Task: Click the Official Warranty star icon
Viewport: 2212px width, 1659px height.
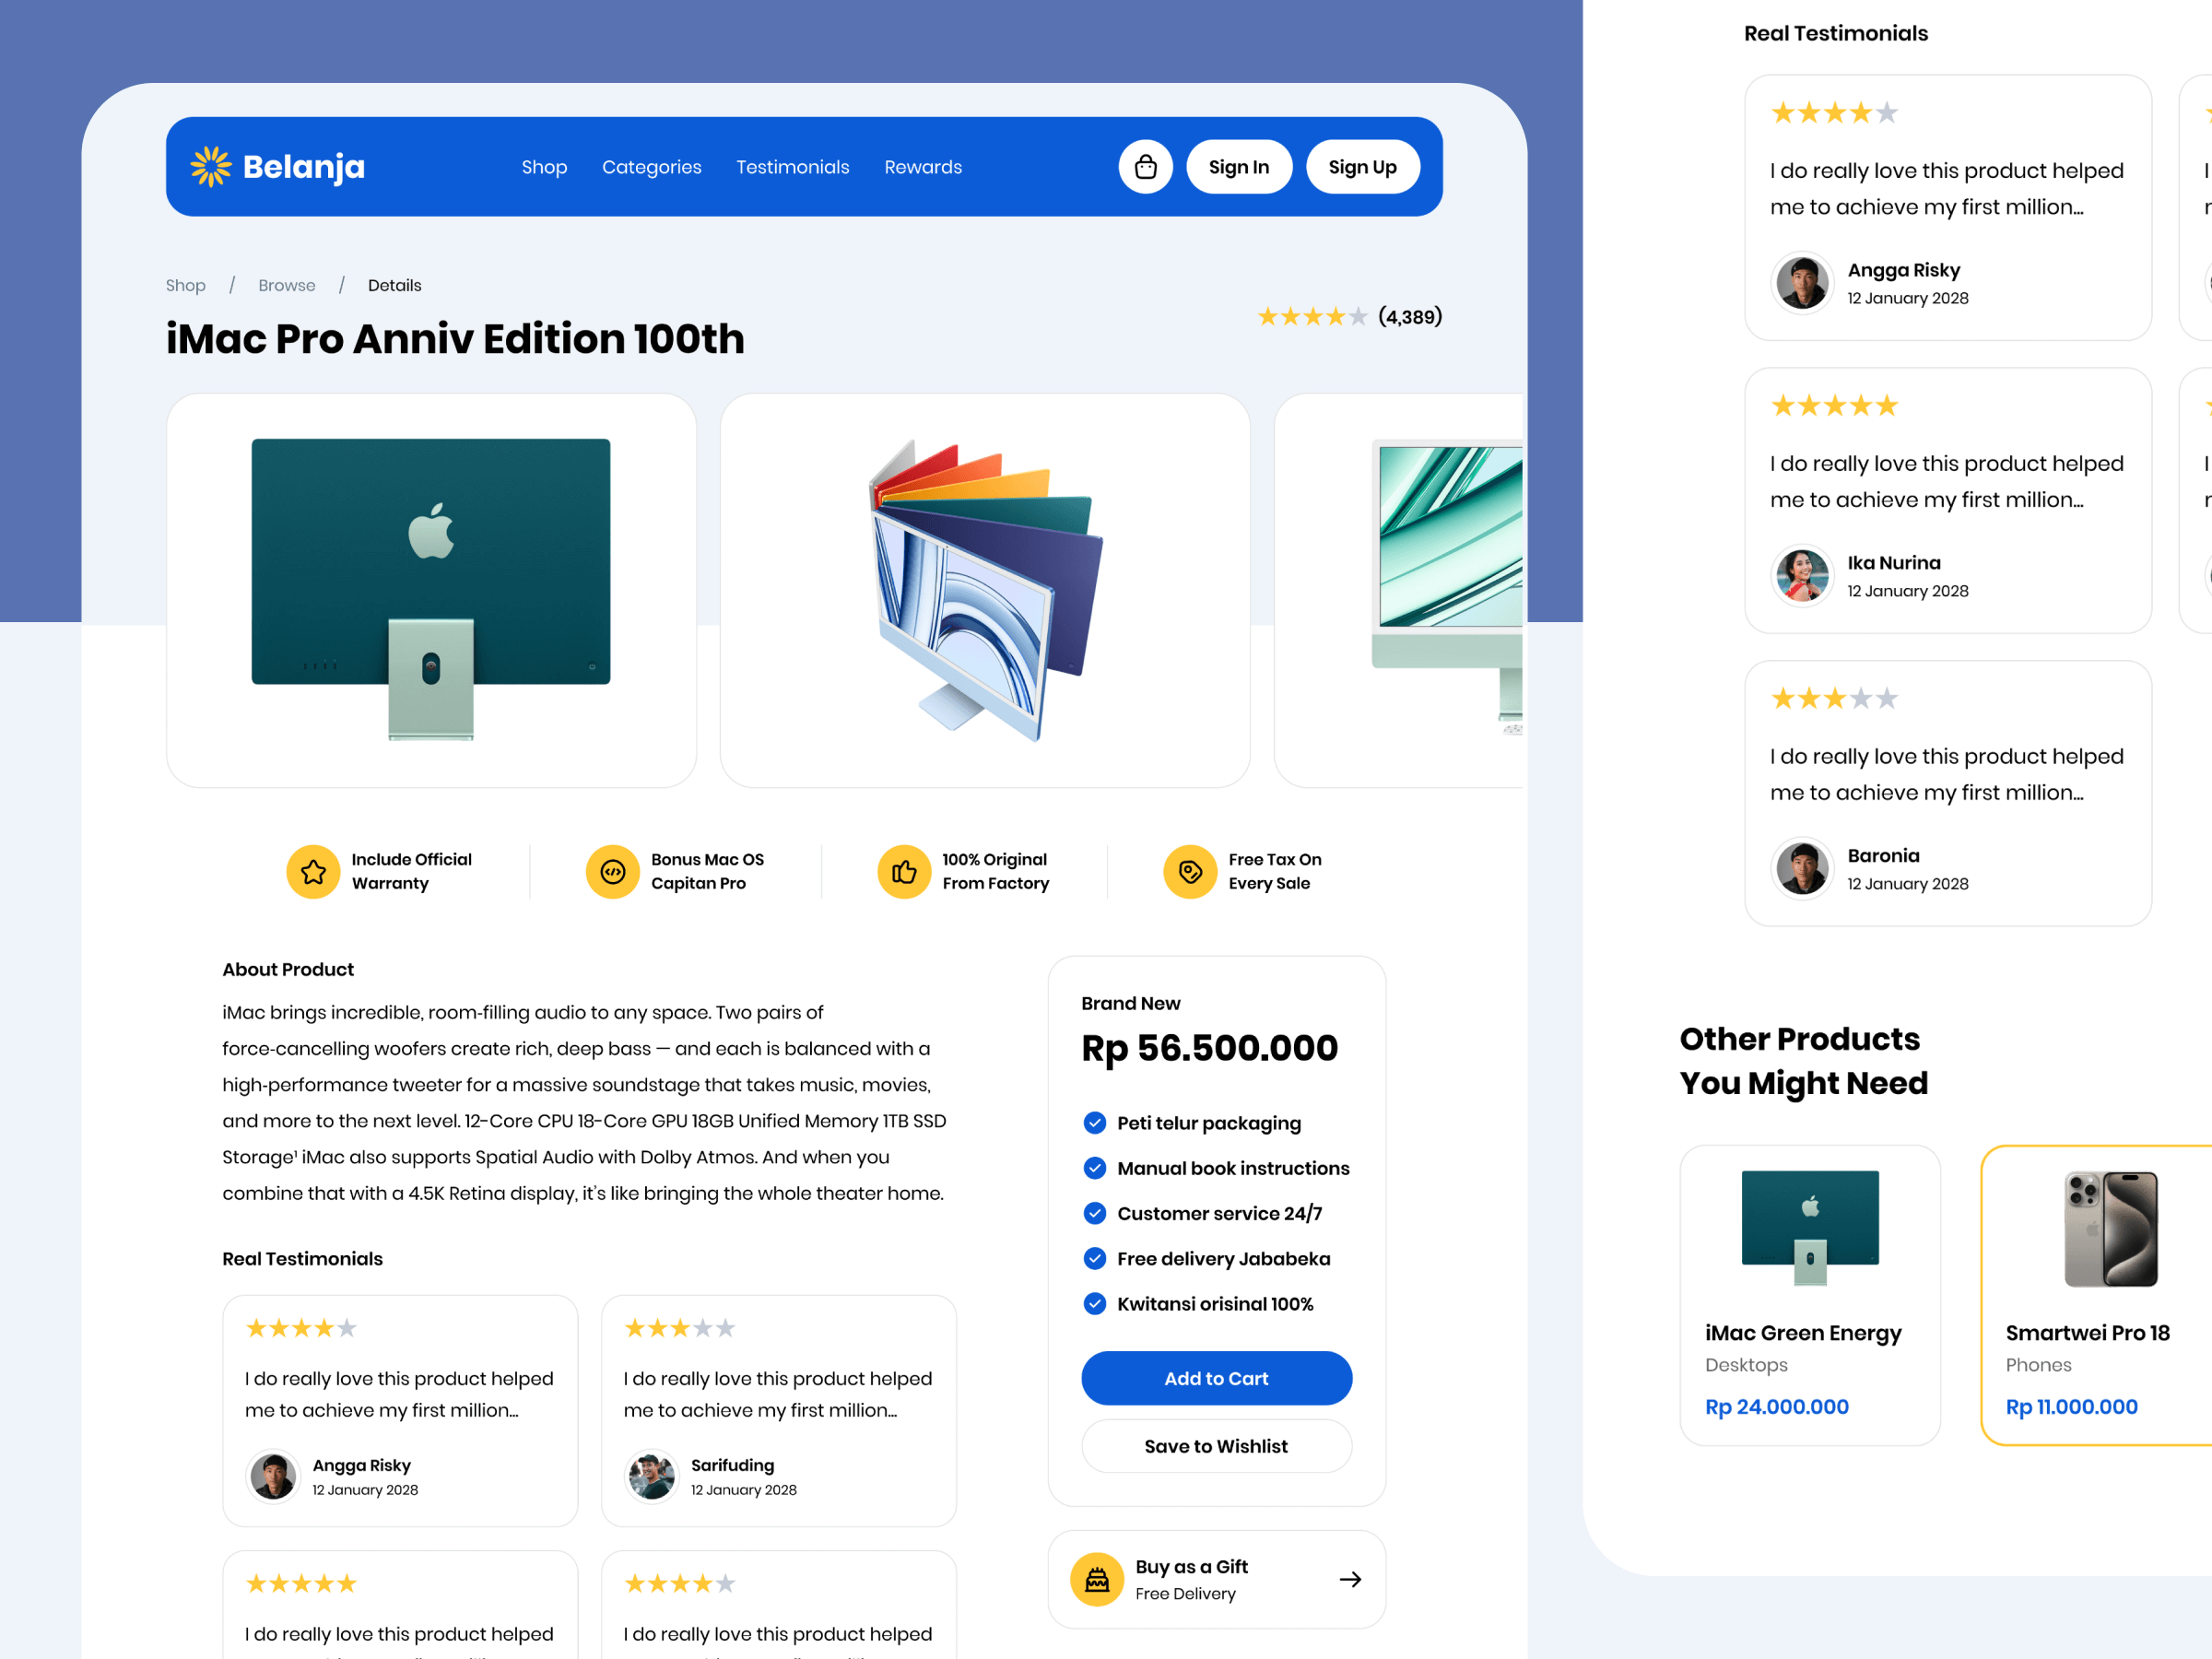Action: tap(313, 872)
